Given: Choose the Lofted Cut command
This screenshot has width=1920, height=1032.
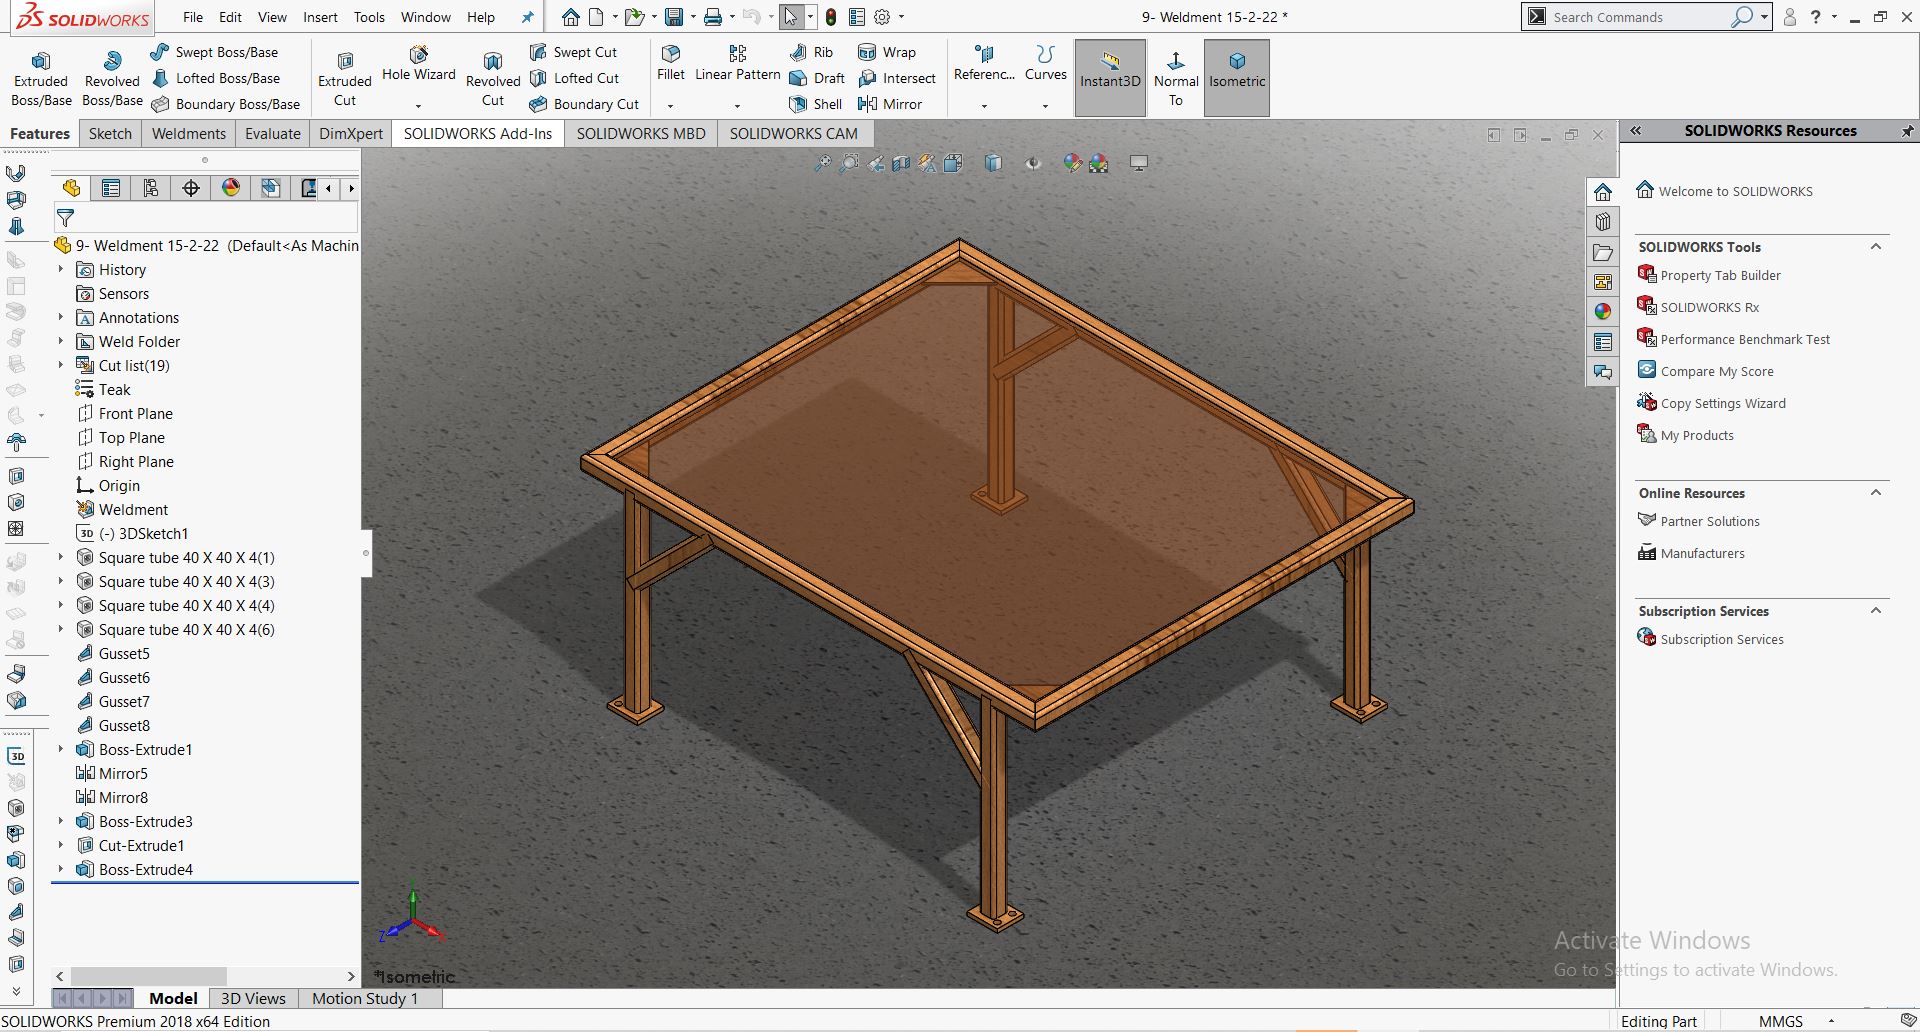Looking at the screenshot, I should (x=574, y=78).
